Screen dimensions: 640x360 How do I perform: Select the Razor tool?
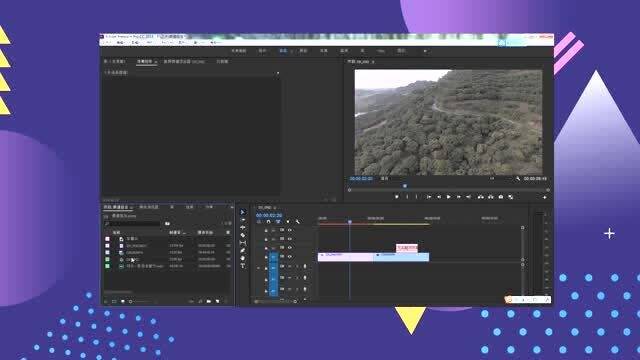[x=243, y=236]
